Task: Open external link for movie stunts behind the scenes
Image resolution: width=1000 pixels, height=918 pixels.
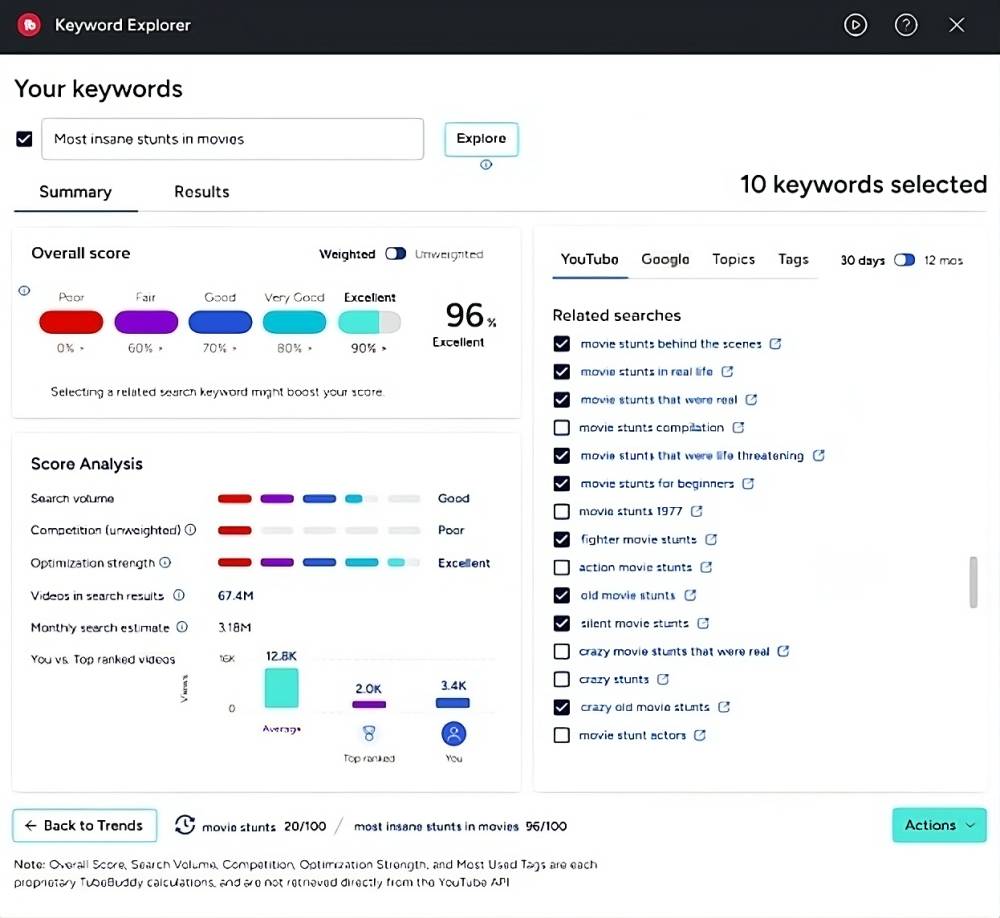Action: pyautogui.click(x=775, y=344)
